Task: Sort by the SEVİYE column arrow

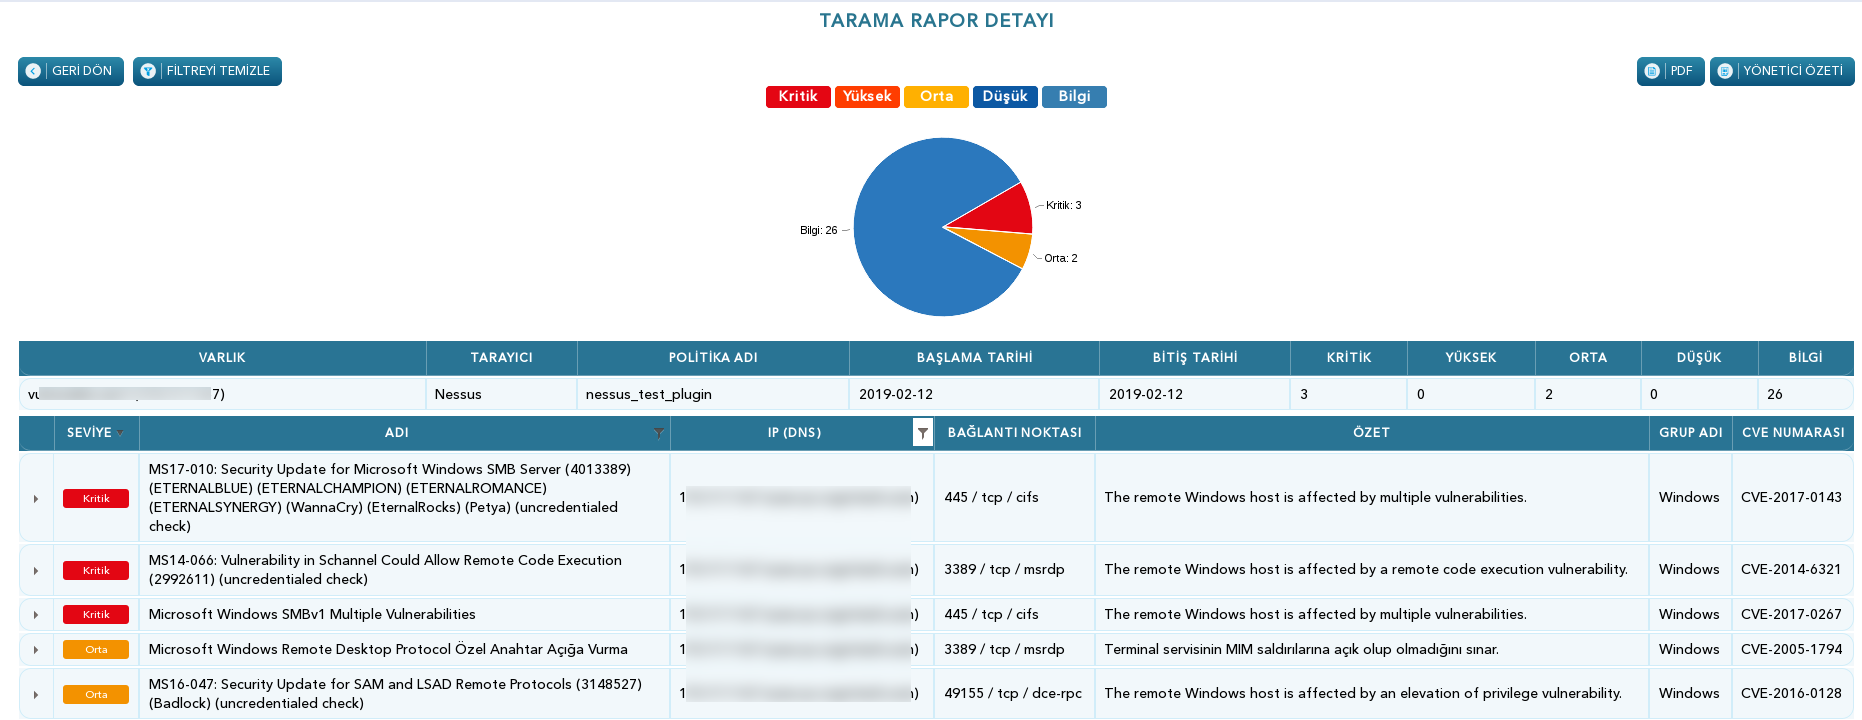Action: 120,433
